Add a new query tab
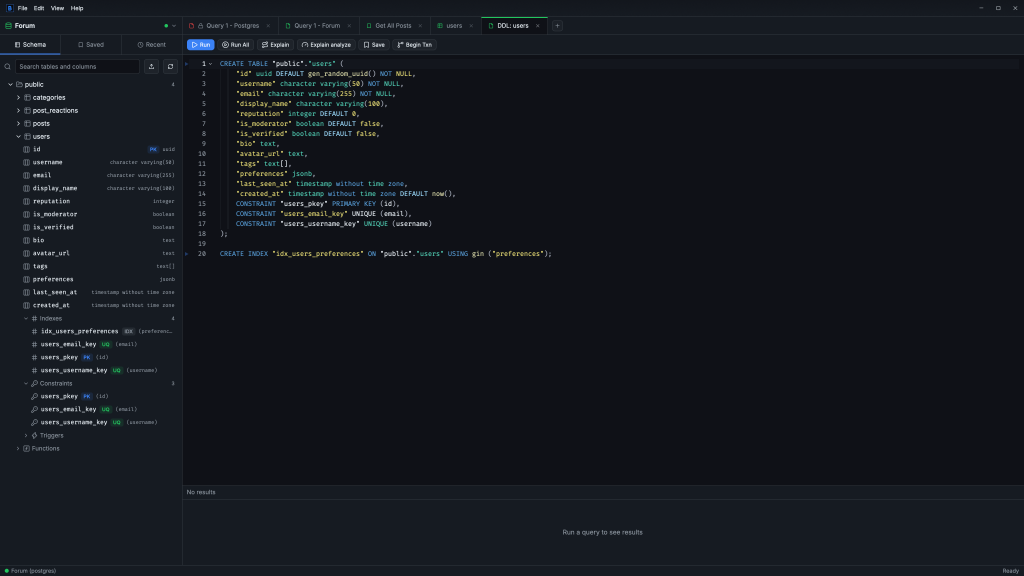Viewport: 1024px width, 576px height. click(x=557, y=26)
